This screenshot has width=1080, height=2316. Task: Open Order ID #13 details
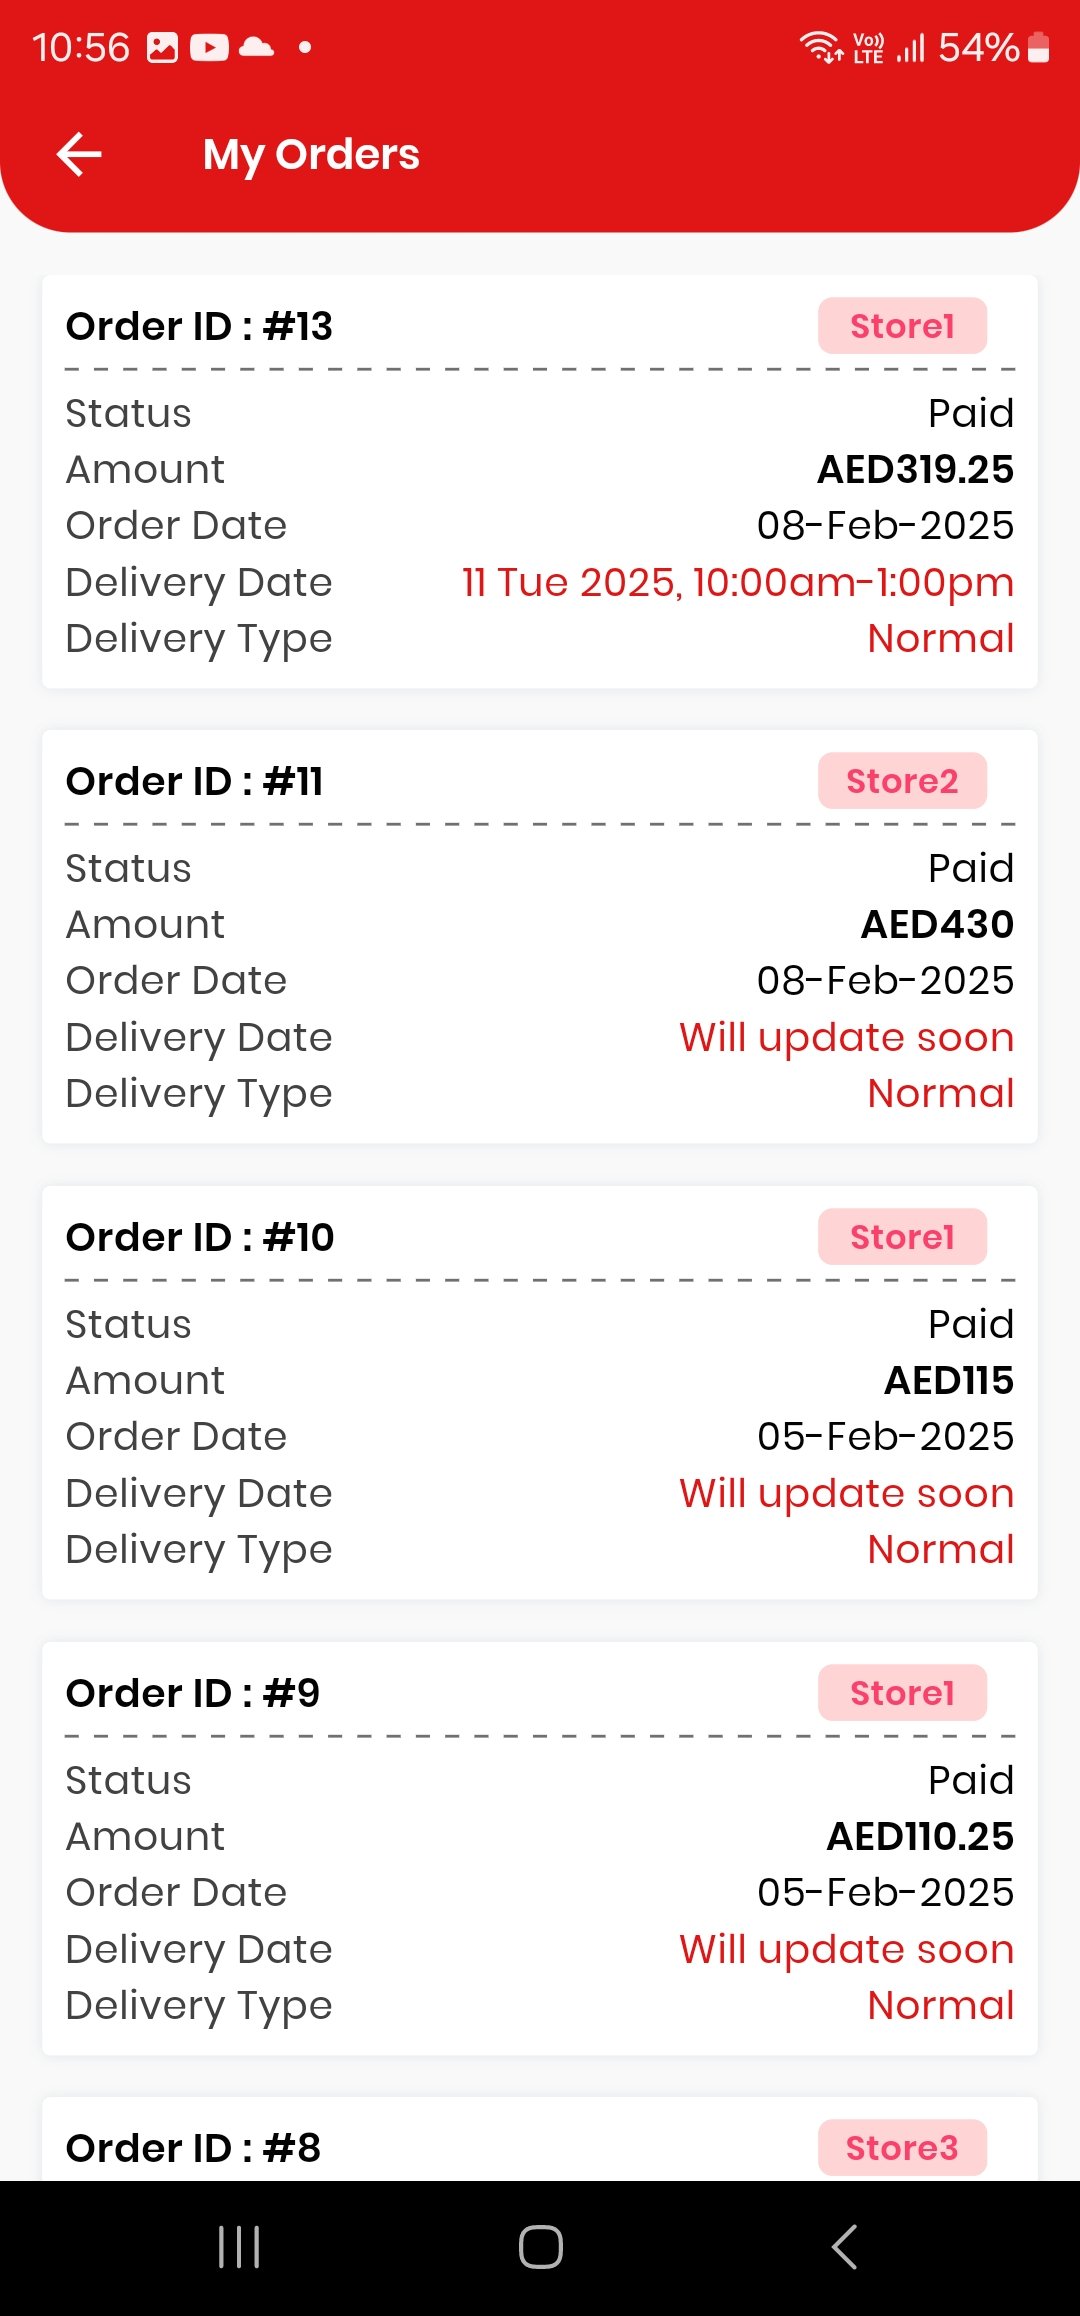pos(199,326)
